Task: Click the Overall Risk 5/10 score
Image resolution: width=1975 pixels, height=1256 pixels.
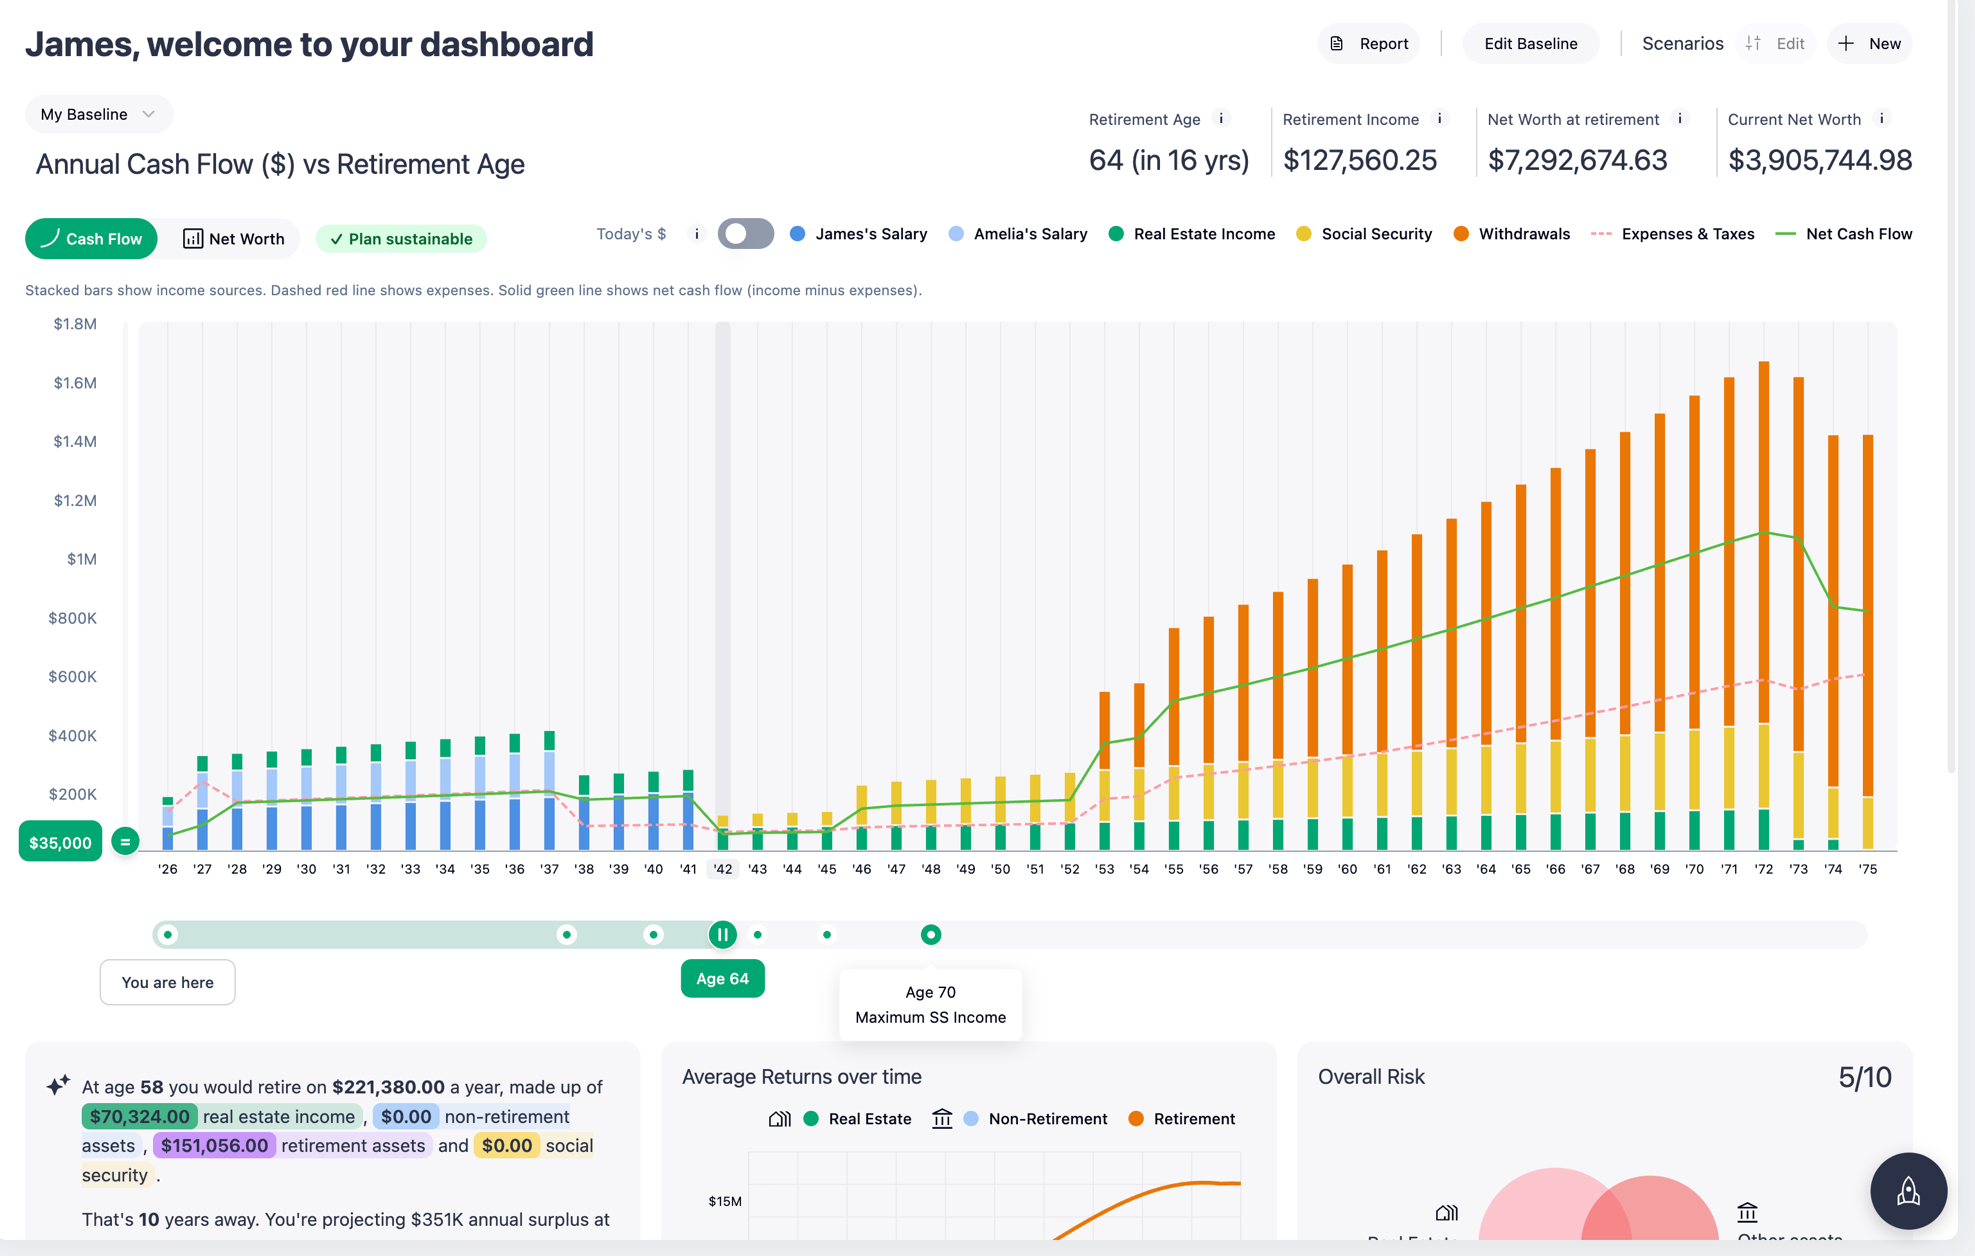Action: (1865, 1077)
